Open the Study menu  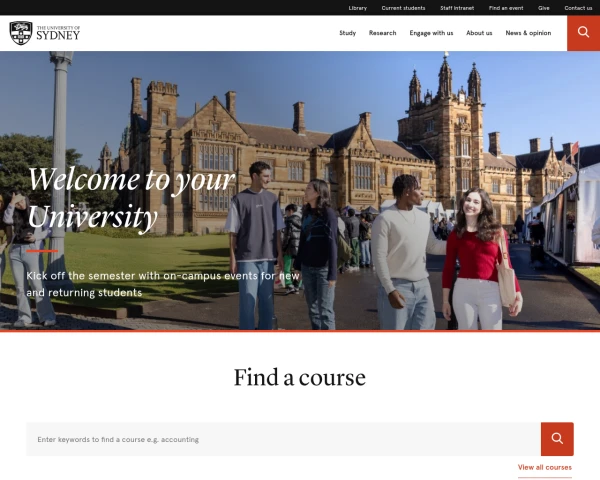pyautogui.click(x=347, y=33)
